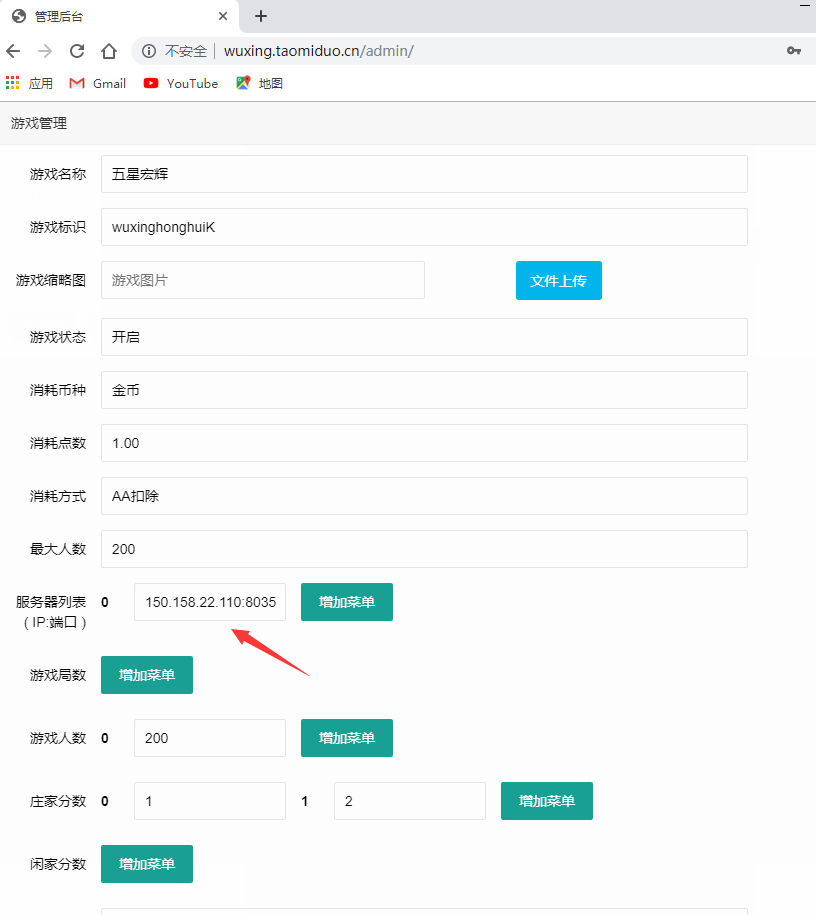Click the 游戏名称 input showing 五星宏辉
Screen dimensions: 816x915
pyautogui.click(x=424, y=174)
